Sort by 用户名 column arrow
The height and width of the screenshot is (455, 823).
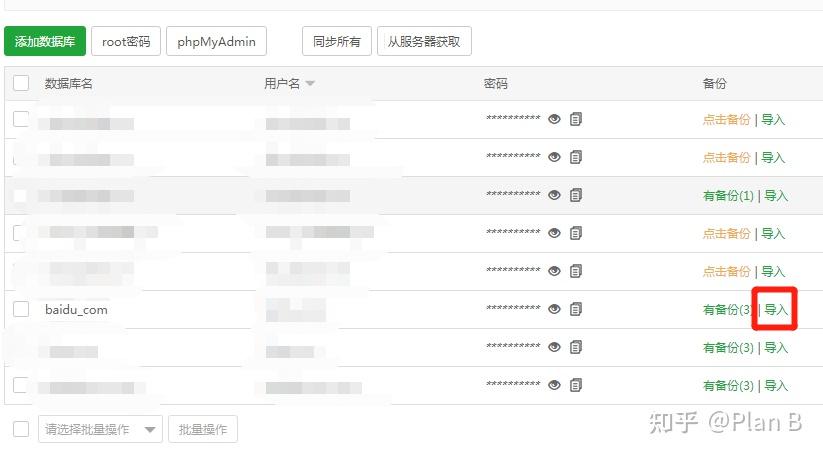coord(310,84)
